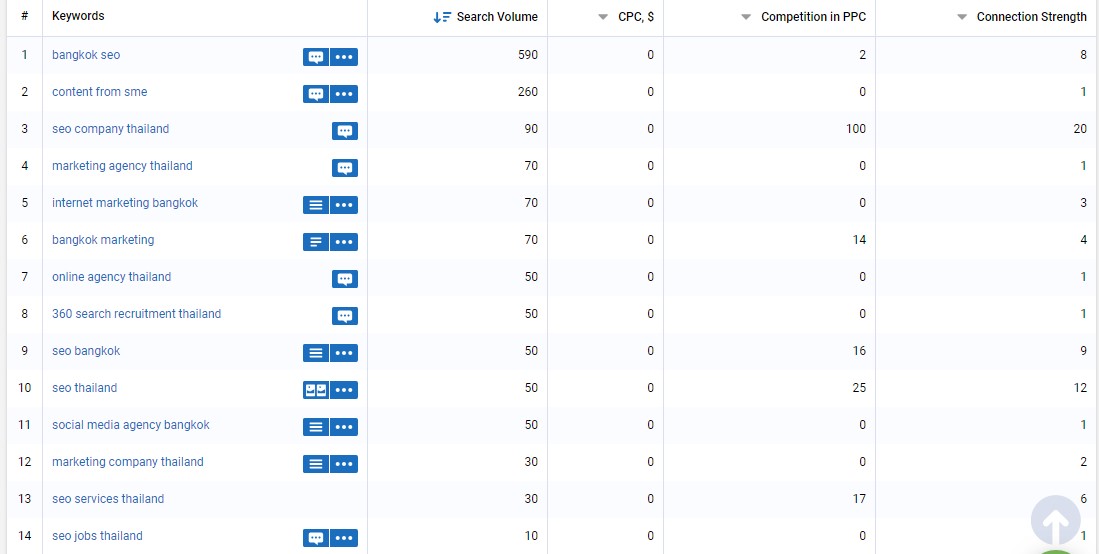Open the seo jobs thailand keyword link
This screenshot has width=1099, height=554.
pos(97,536)
